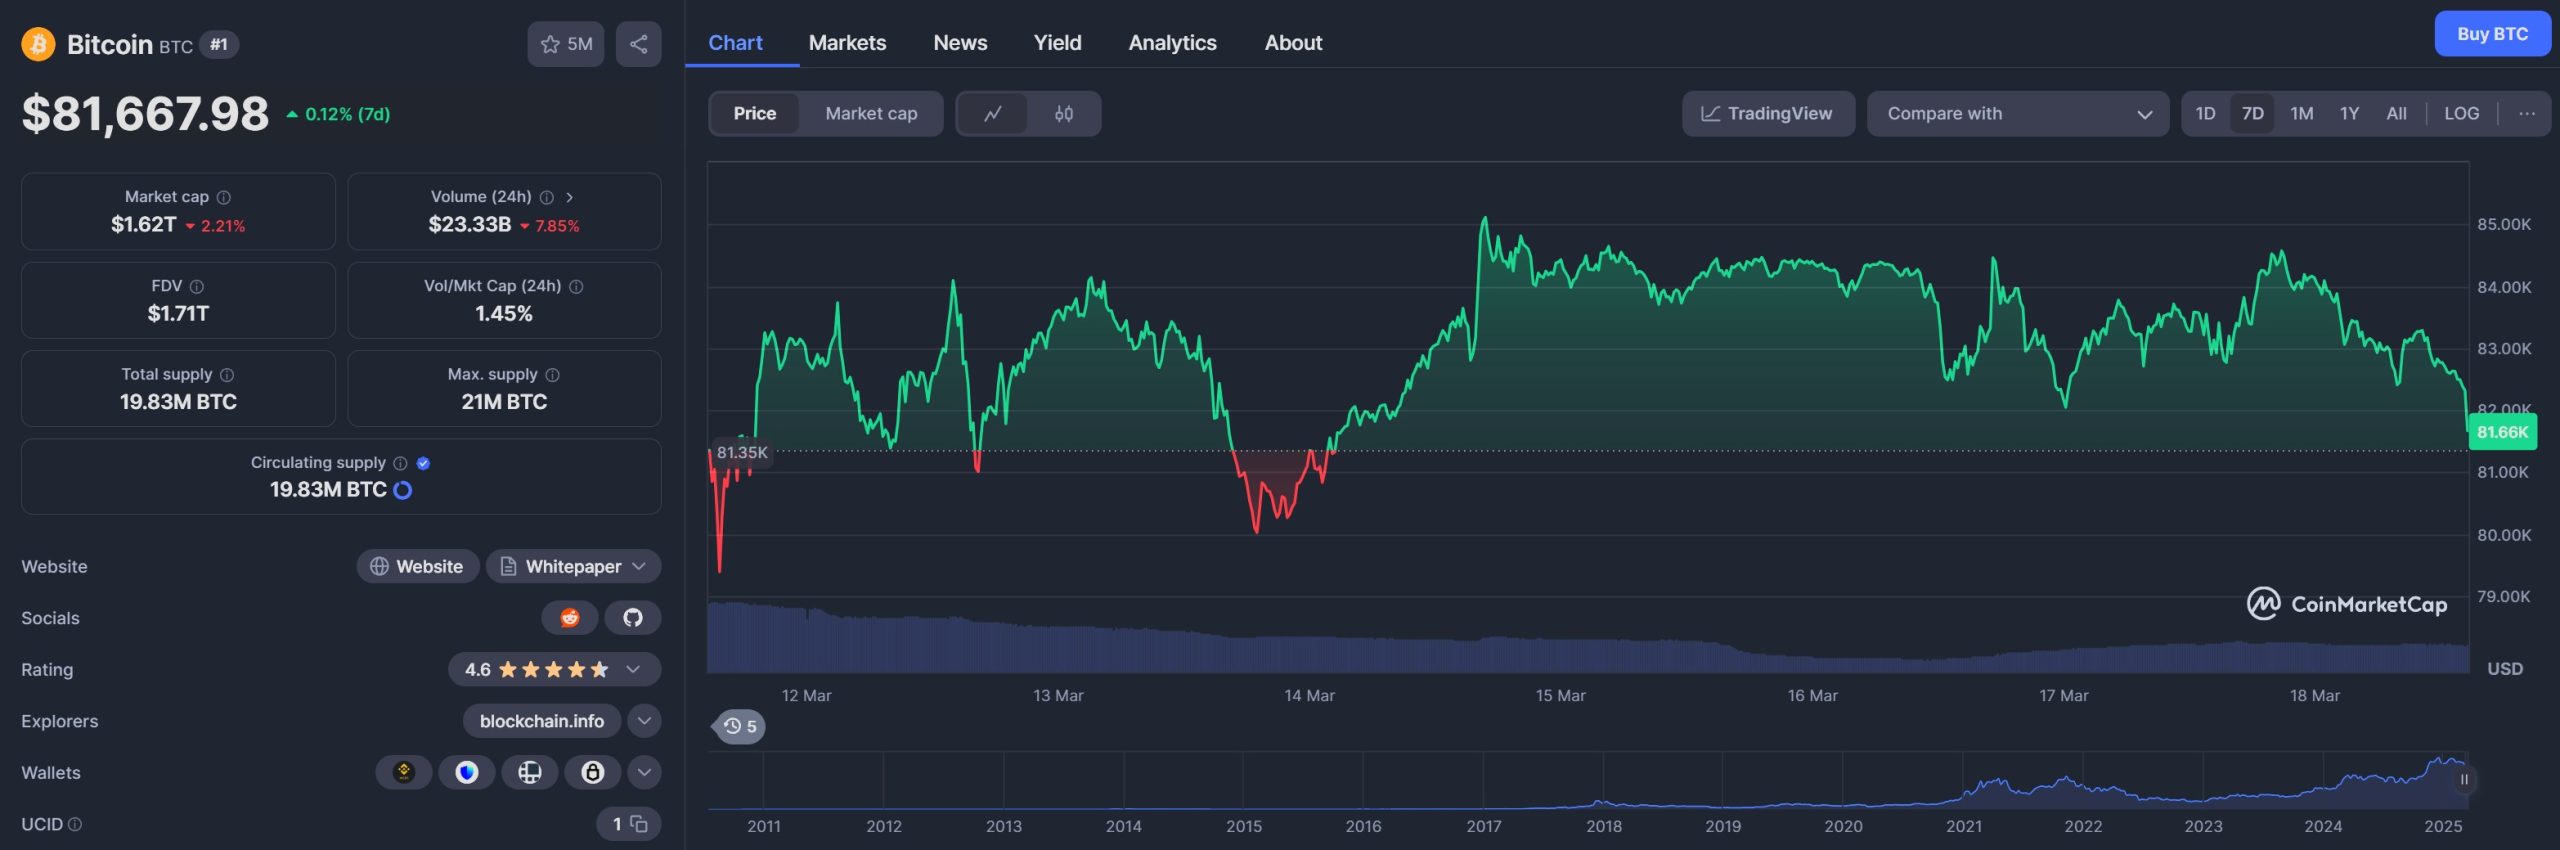The image size is (2560, 850).
Task: Show Total supply info icon
Action: (x=227, y=374)
